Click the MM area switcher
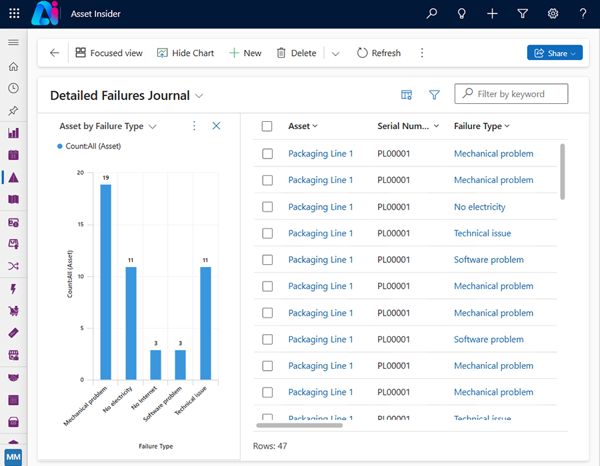This screenshot has width=600, height=466. 13,457
